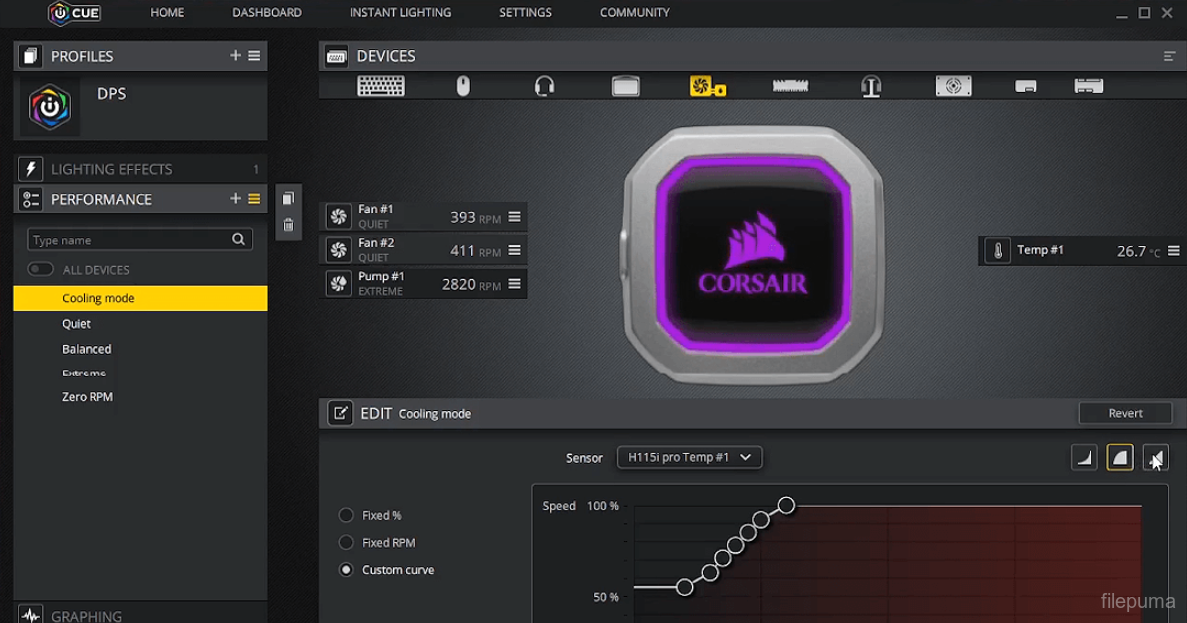Screen dimensions: 1187x623
Task: Open the Sensor H115i pro Temp dropdown
Action: click(x=689, y=457)
